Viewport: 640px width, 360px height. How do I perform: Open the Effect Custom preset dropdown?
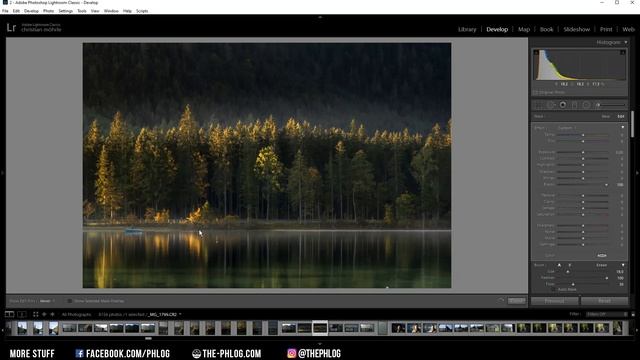coord(567,128)
